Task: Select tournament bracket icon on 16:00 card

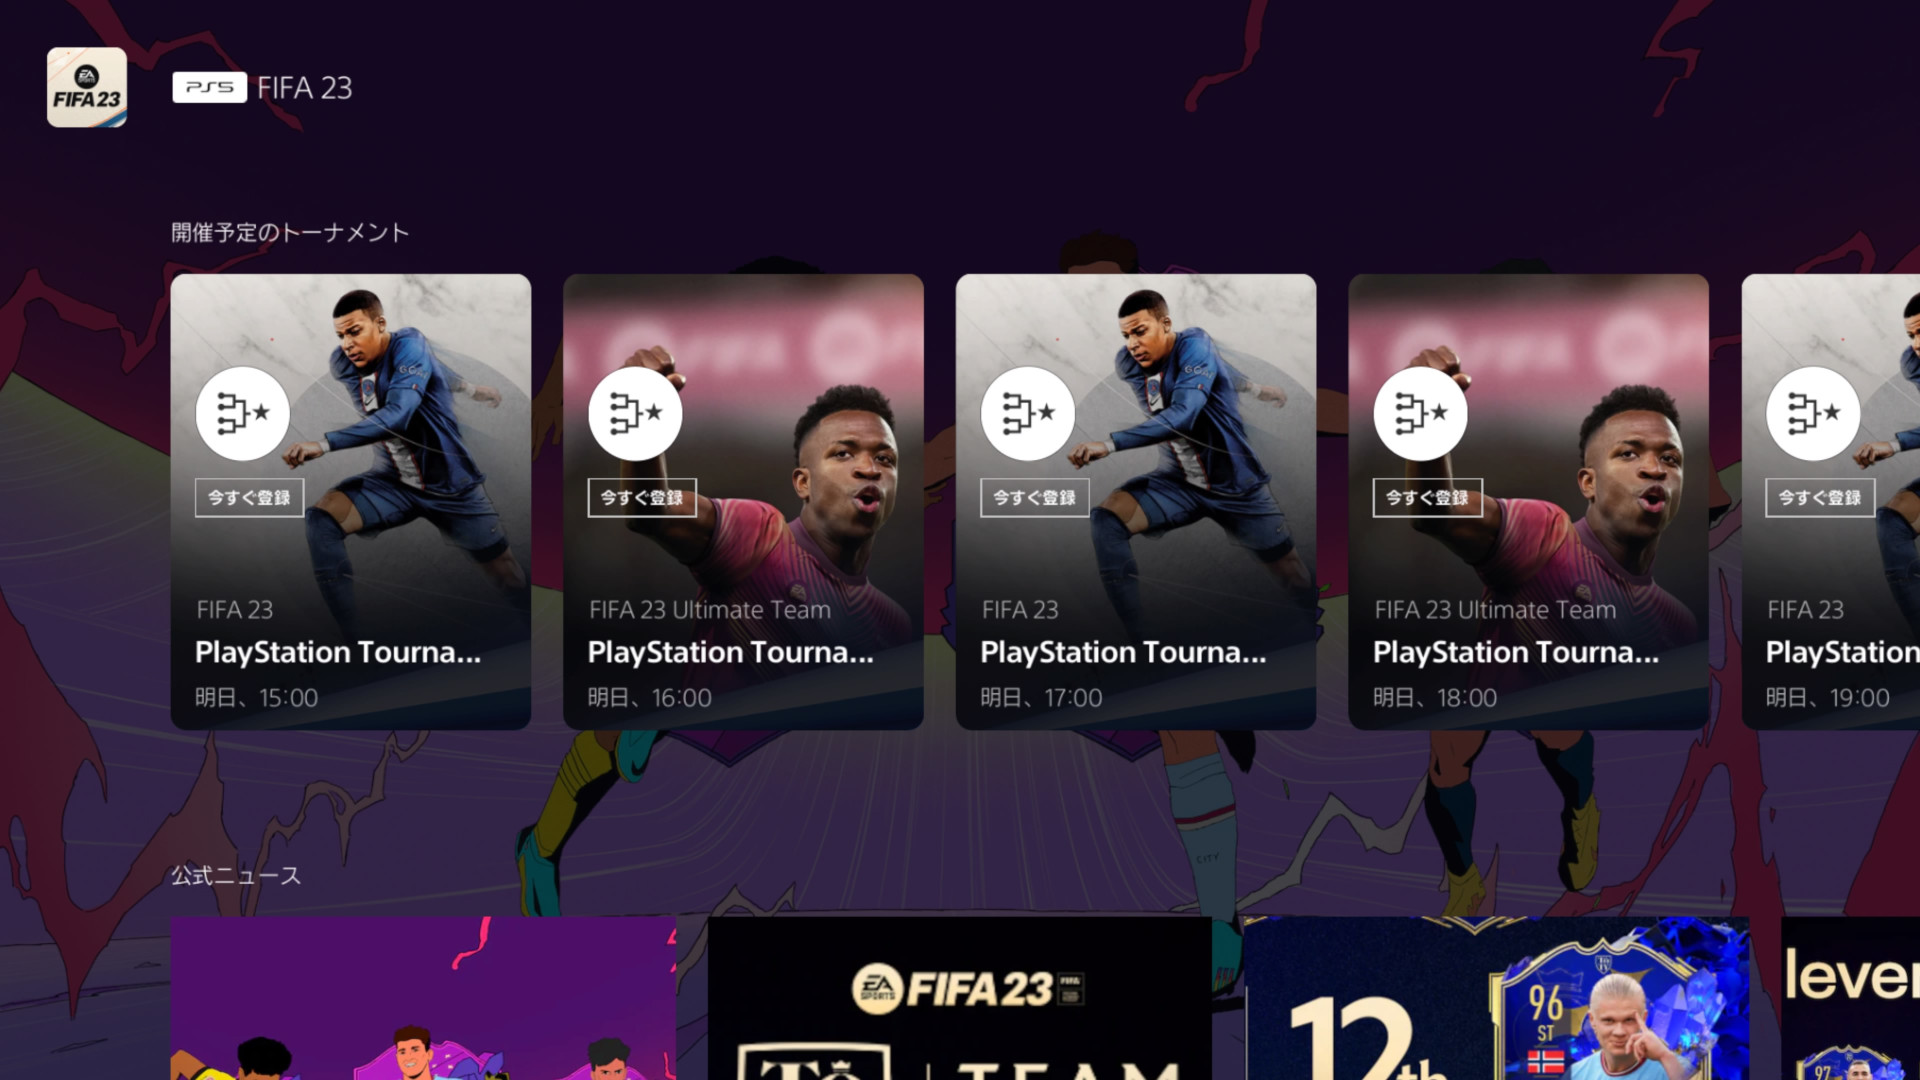Action: tap(636, 413)
